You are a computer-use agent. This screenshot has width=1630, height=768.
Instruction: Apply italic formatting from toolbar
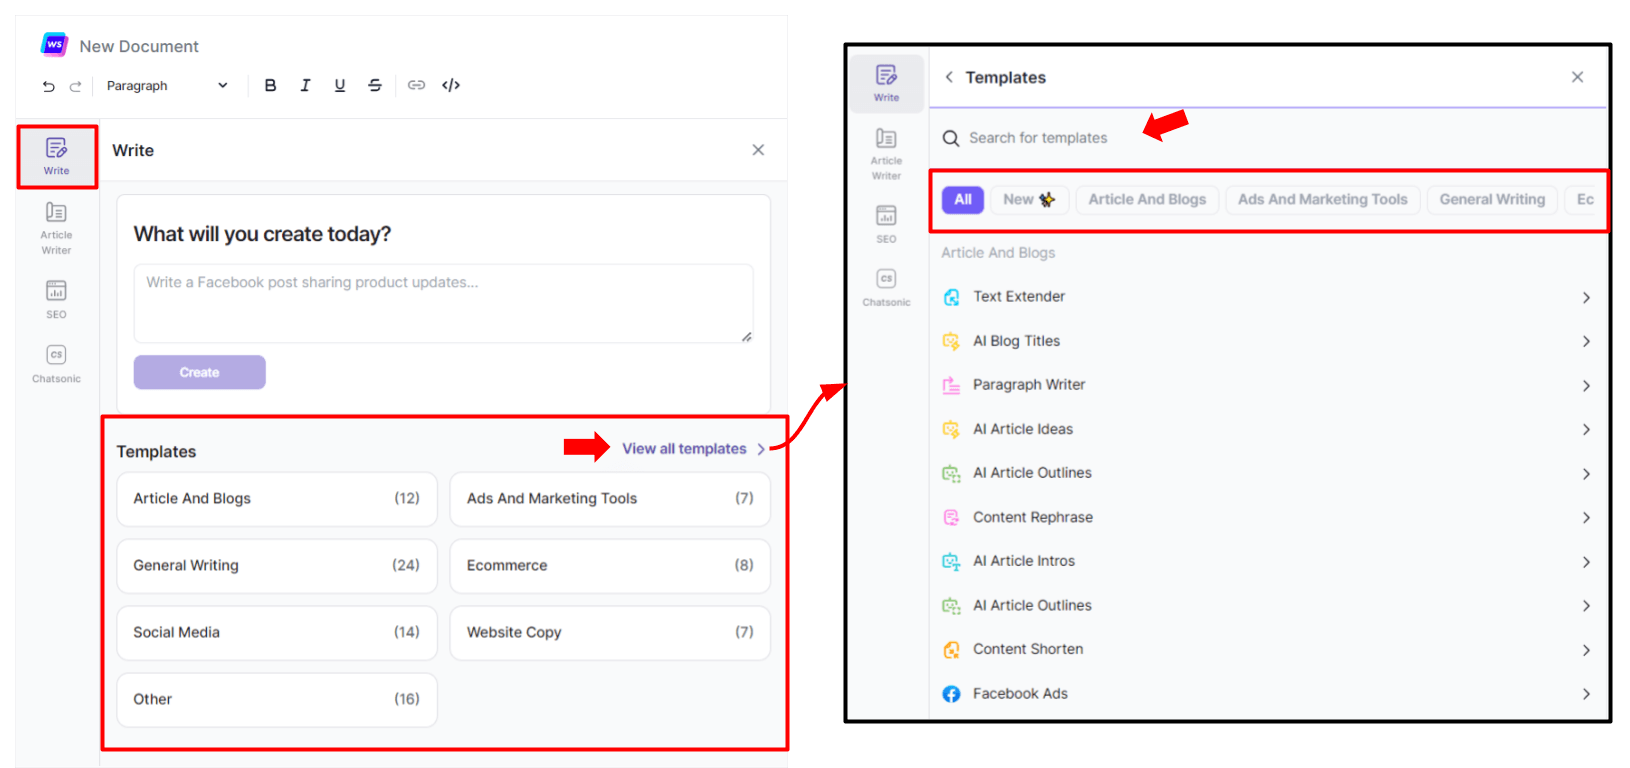(305, 86)
